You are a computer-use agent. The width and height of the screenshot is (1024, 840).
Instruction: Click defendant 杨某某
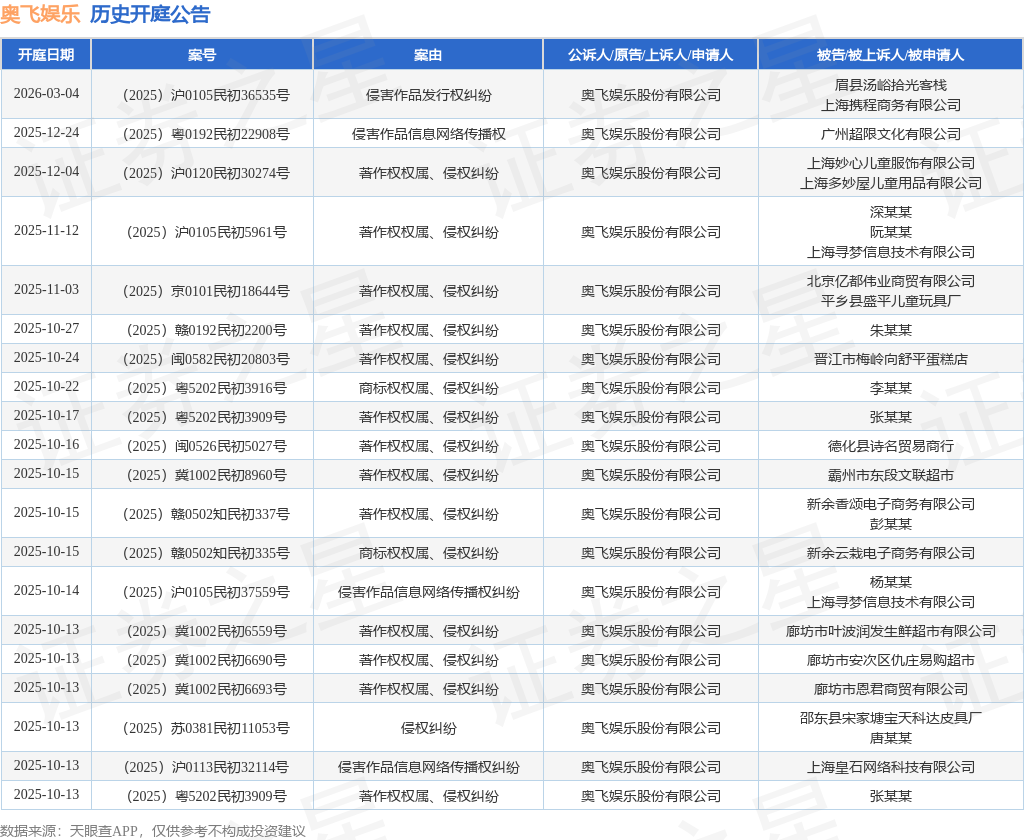click(x=891, y=582)
